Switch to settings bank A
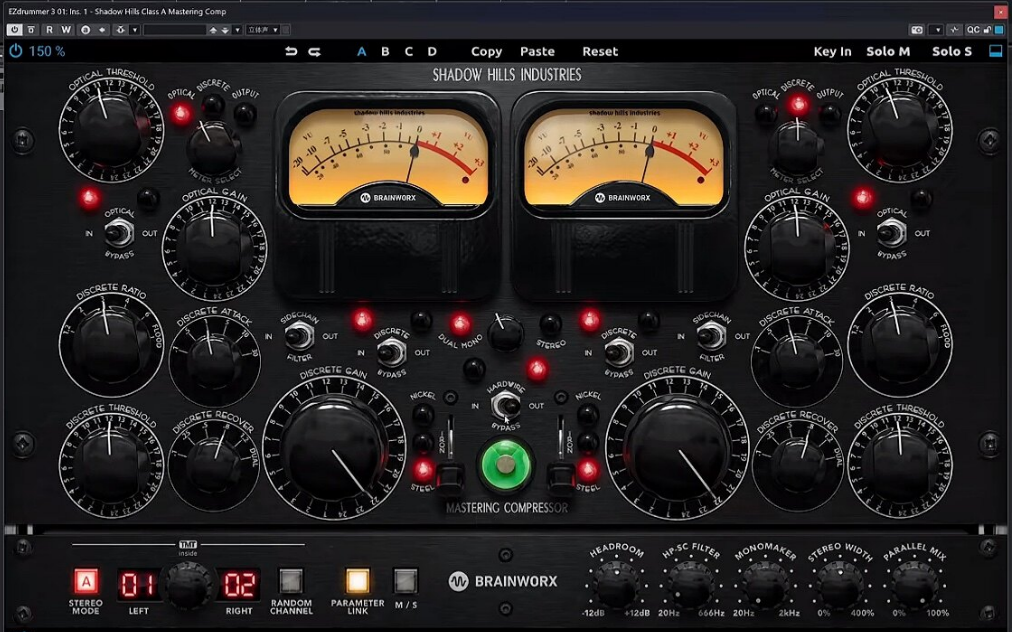The image size is (1012, 632). tap(361, 51)
